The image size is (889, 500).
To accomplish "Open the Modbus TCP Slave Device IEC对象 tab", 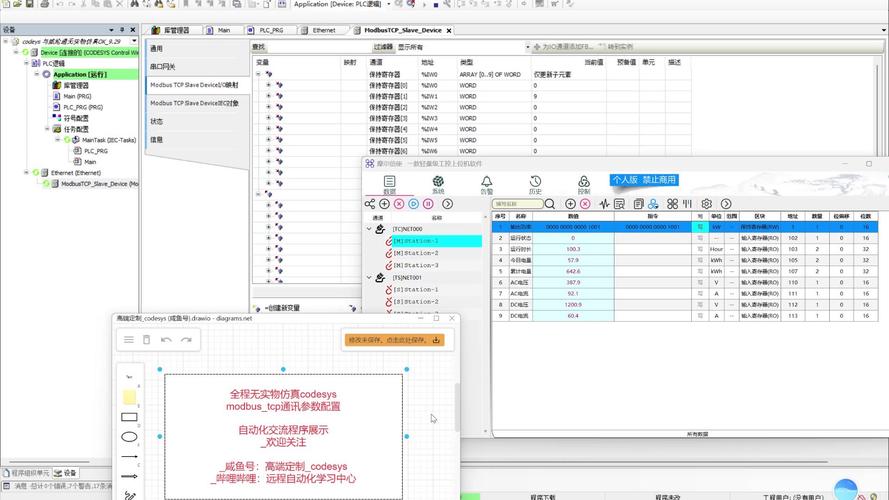I will pyautogui.click(x=198, y=103).
